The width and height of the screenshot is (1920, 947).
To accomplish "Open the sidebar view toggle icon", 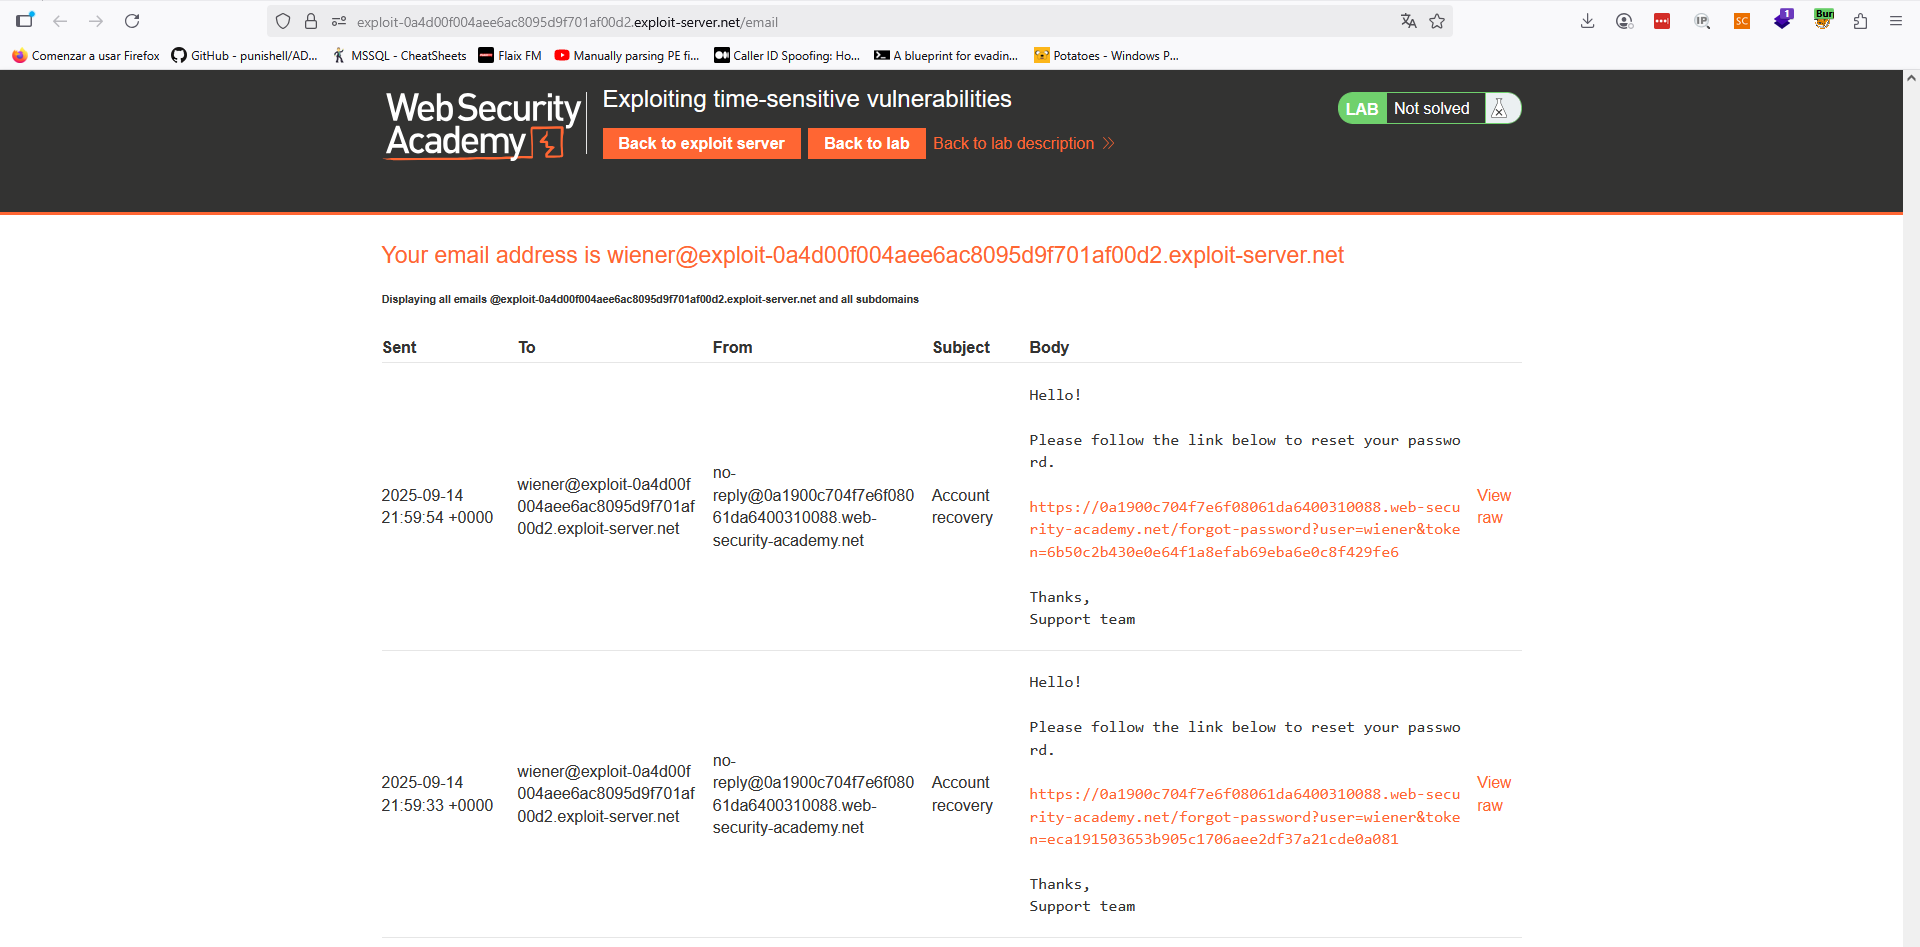I will coord(25,20).
